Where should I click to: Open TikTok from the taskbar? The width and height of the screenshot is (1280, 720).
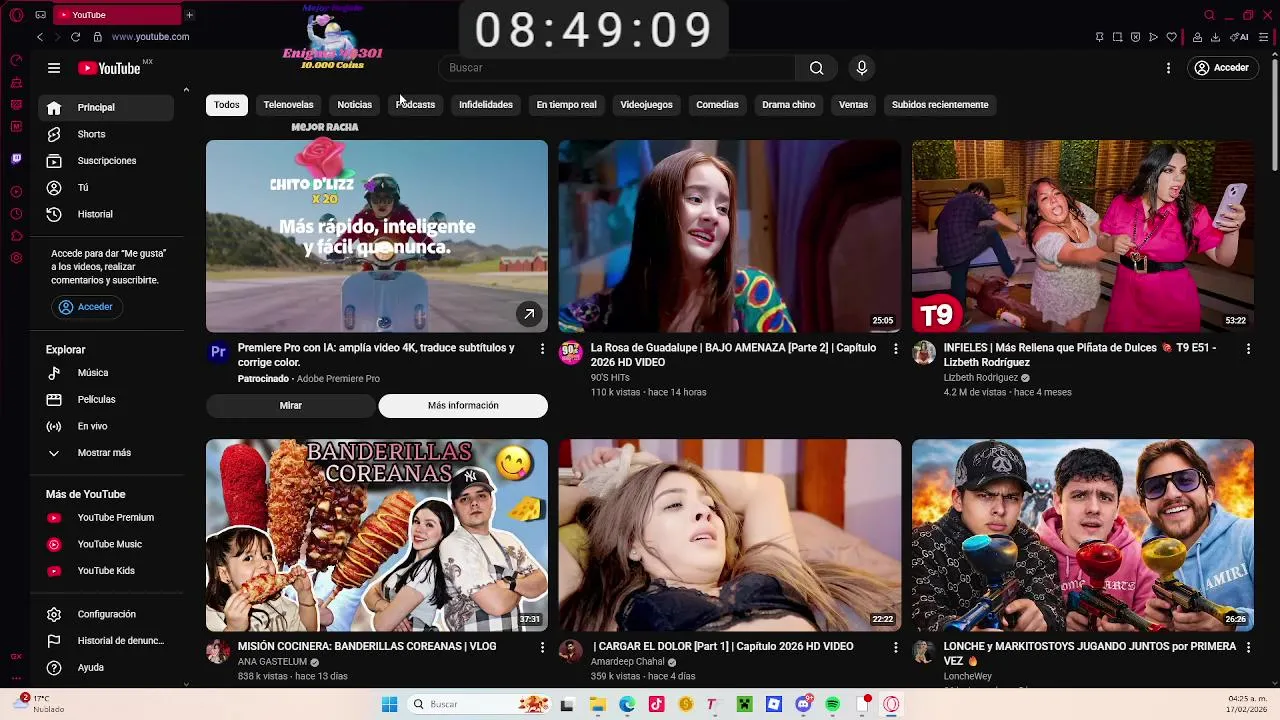click(656, 705)
